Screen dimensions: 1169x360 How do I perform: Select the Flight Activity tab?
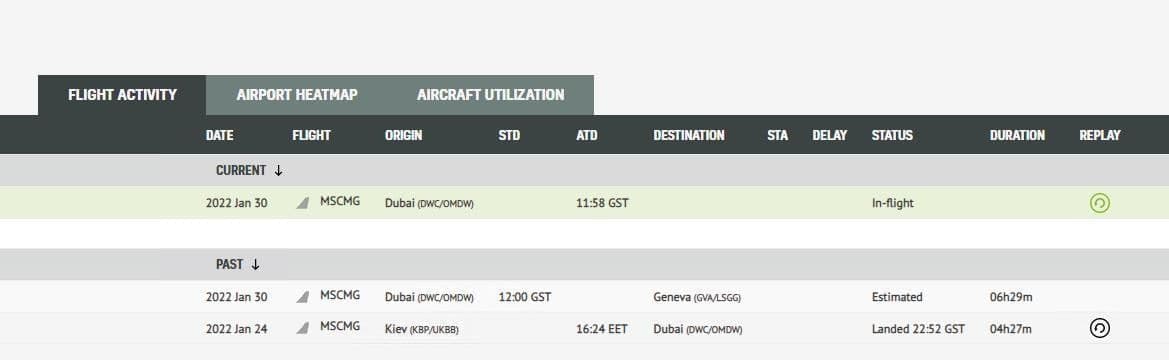pos(122,95)
